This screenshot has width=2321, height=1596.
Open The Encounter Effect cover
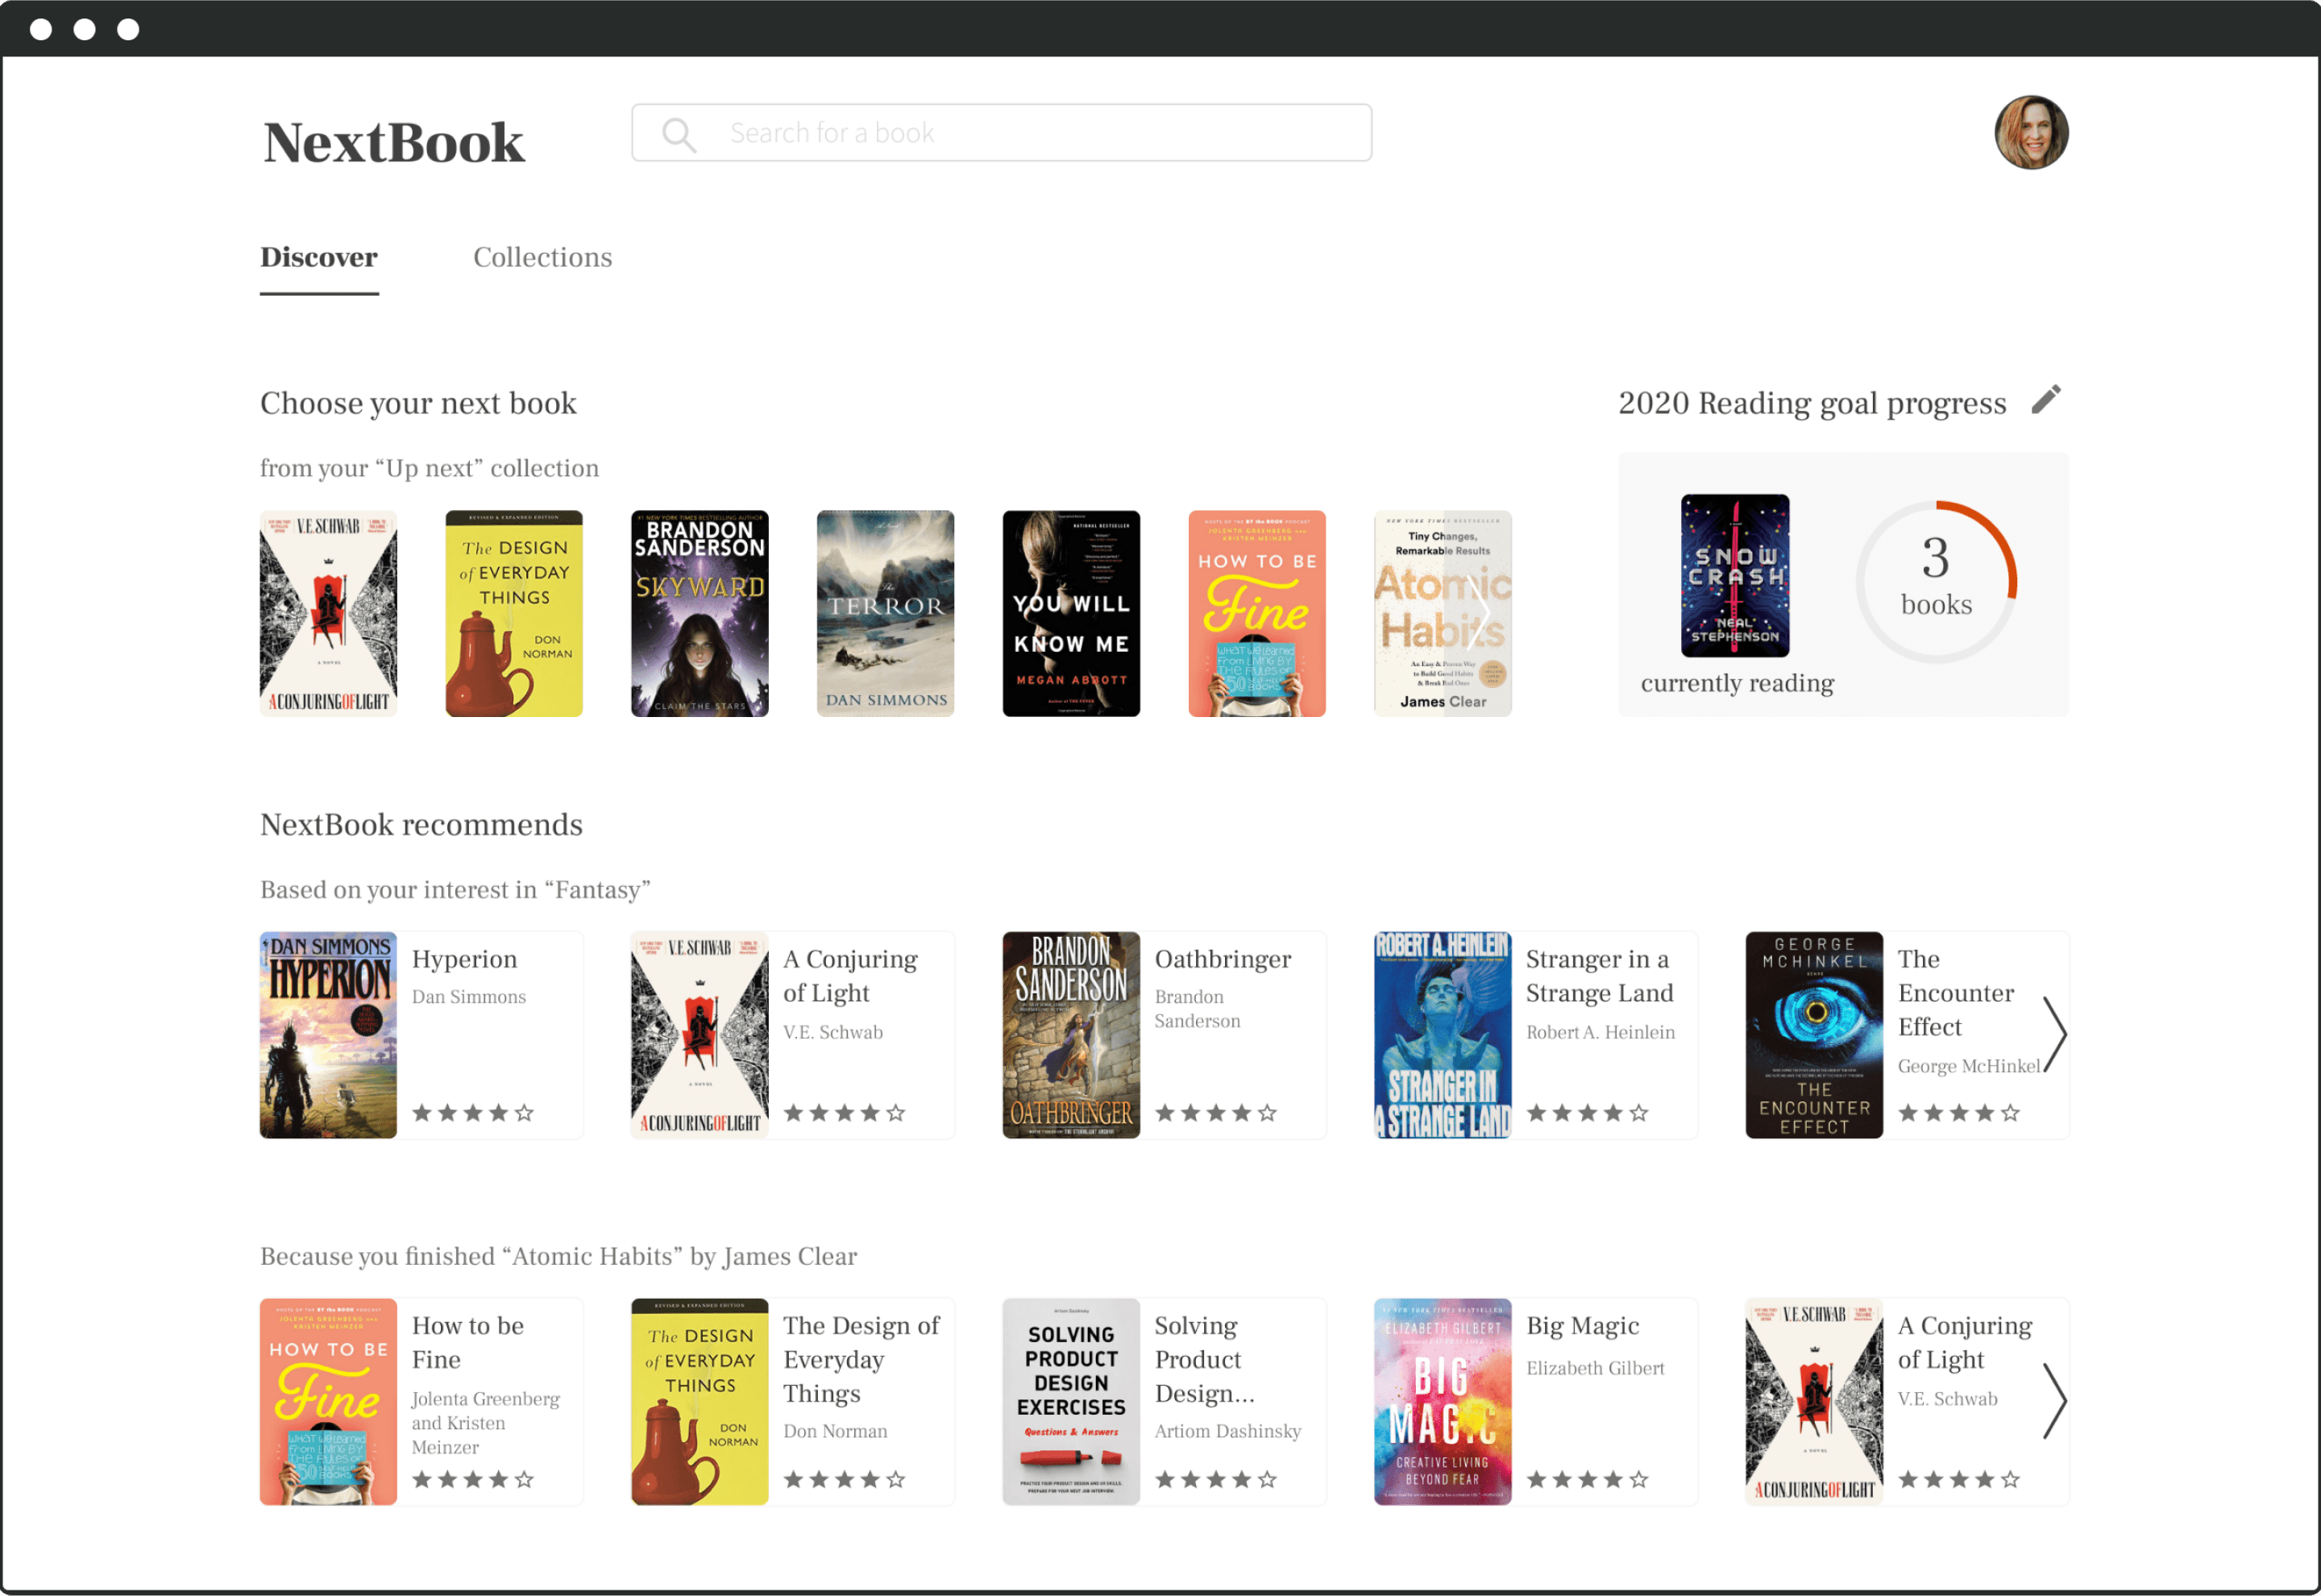tap(1814, 1035)
